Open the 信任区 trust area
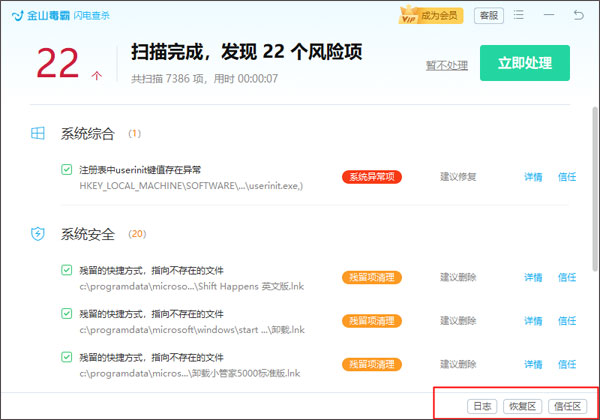The height and width of the screenshot is (420, 600). [x=567, y=406]
